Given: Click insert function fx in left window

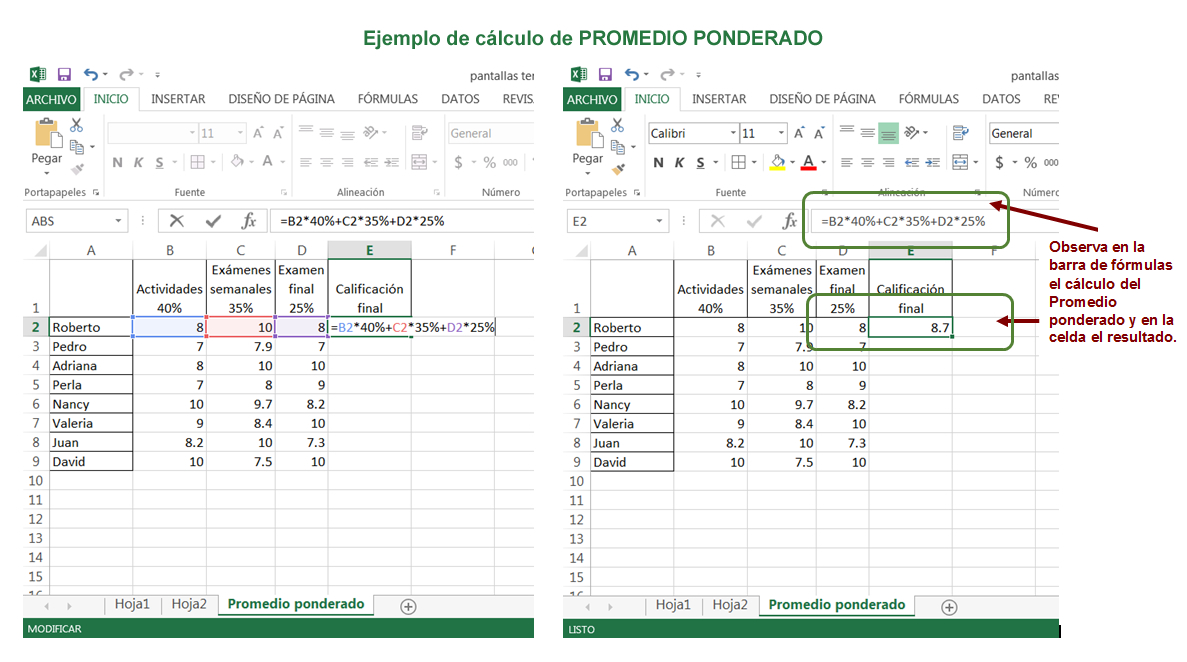Looking at the screenshot, I should click(x=248, y=220).
